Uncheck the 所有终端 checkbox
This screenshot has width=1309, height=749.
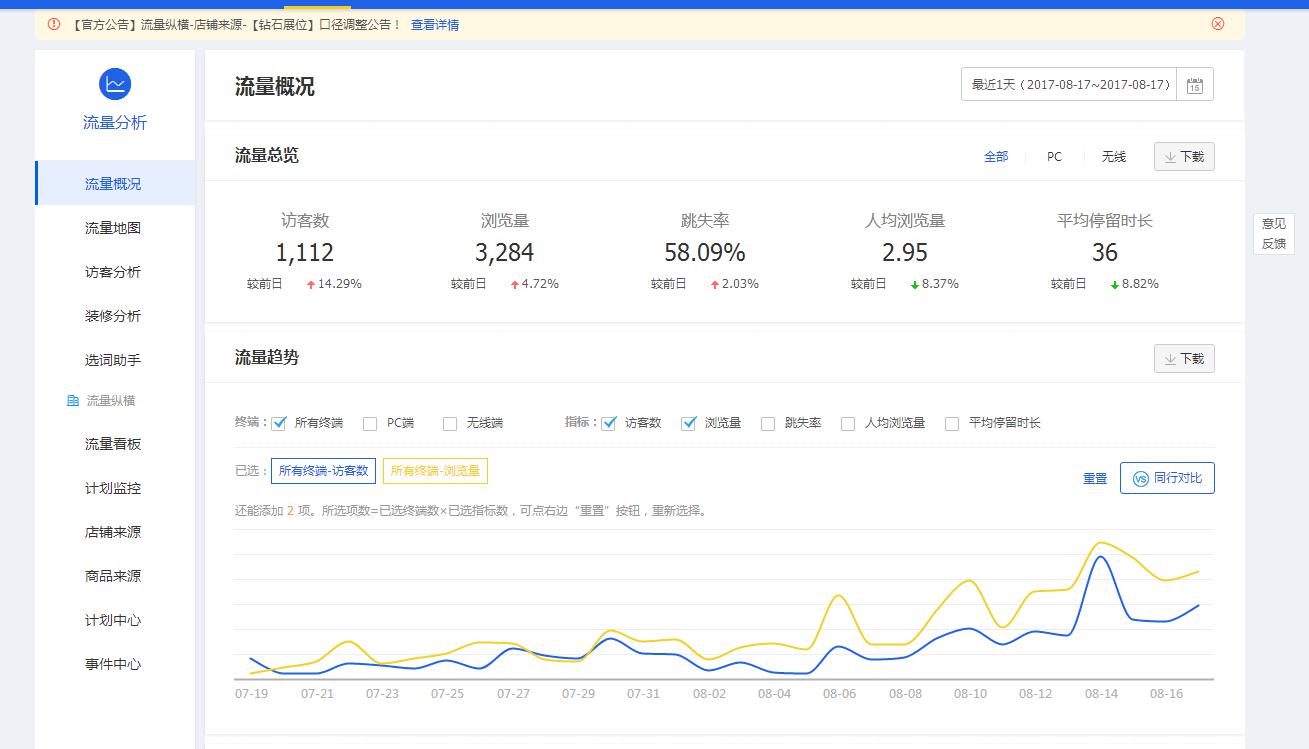[279, 423]
